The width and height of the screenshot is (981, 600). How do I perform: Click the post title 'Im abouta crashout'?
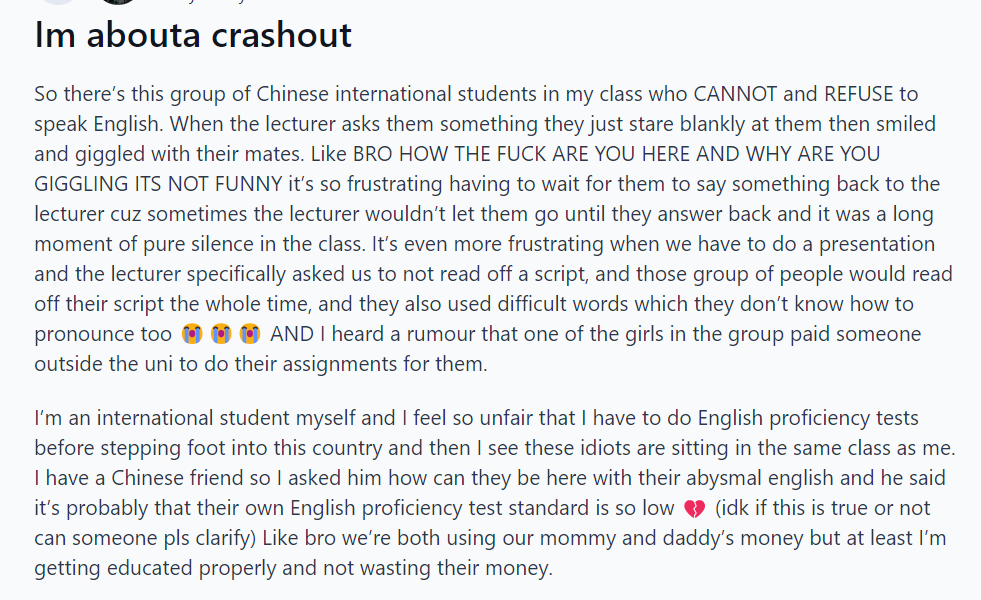pos(193,34)
